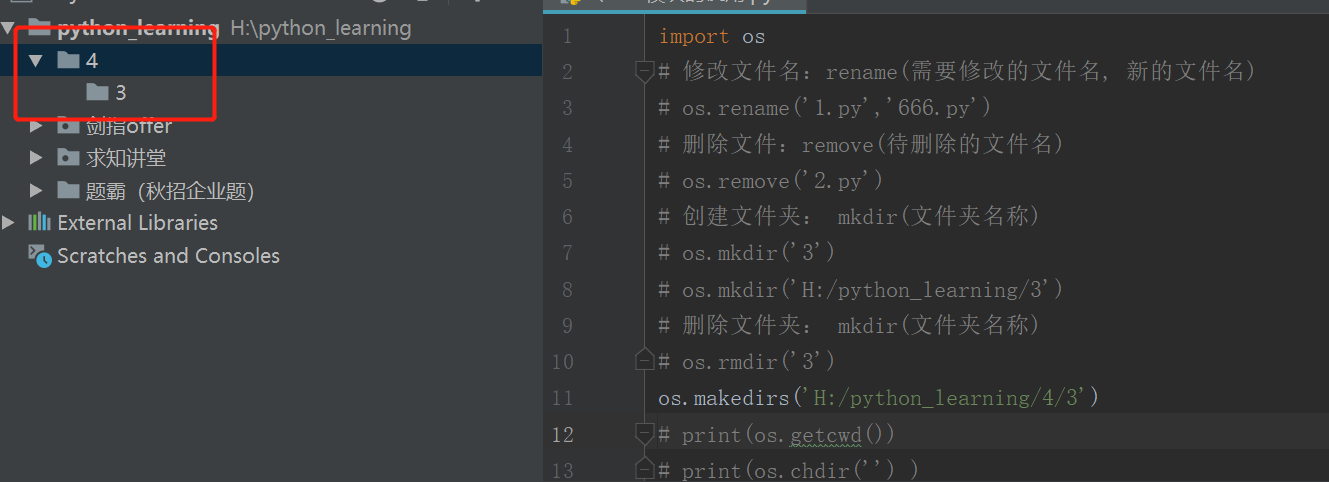Click the os.mkdir('3') comment line

click(x=747, y=253)
